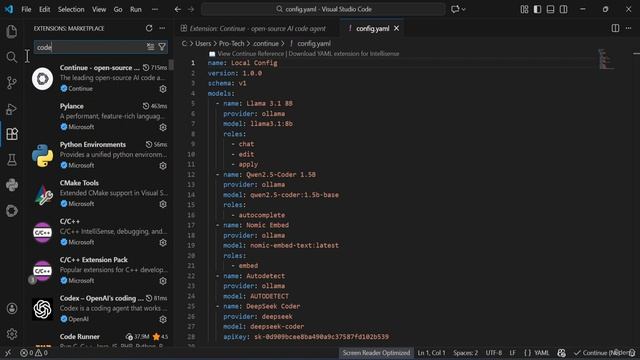The height and width of the screenshot is (360, 640).
Task: Split the editor right
Action: (615, 28)
